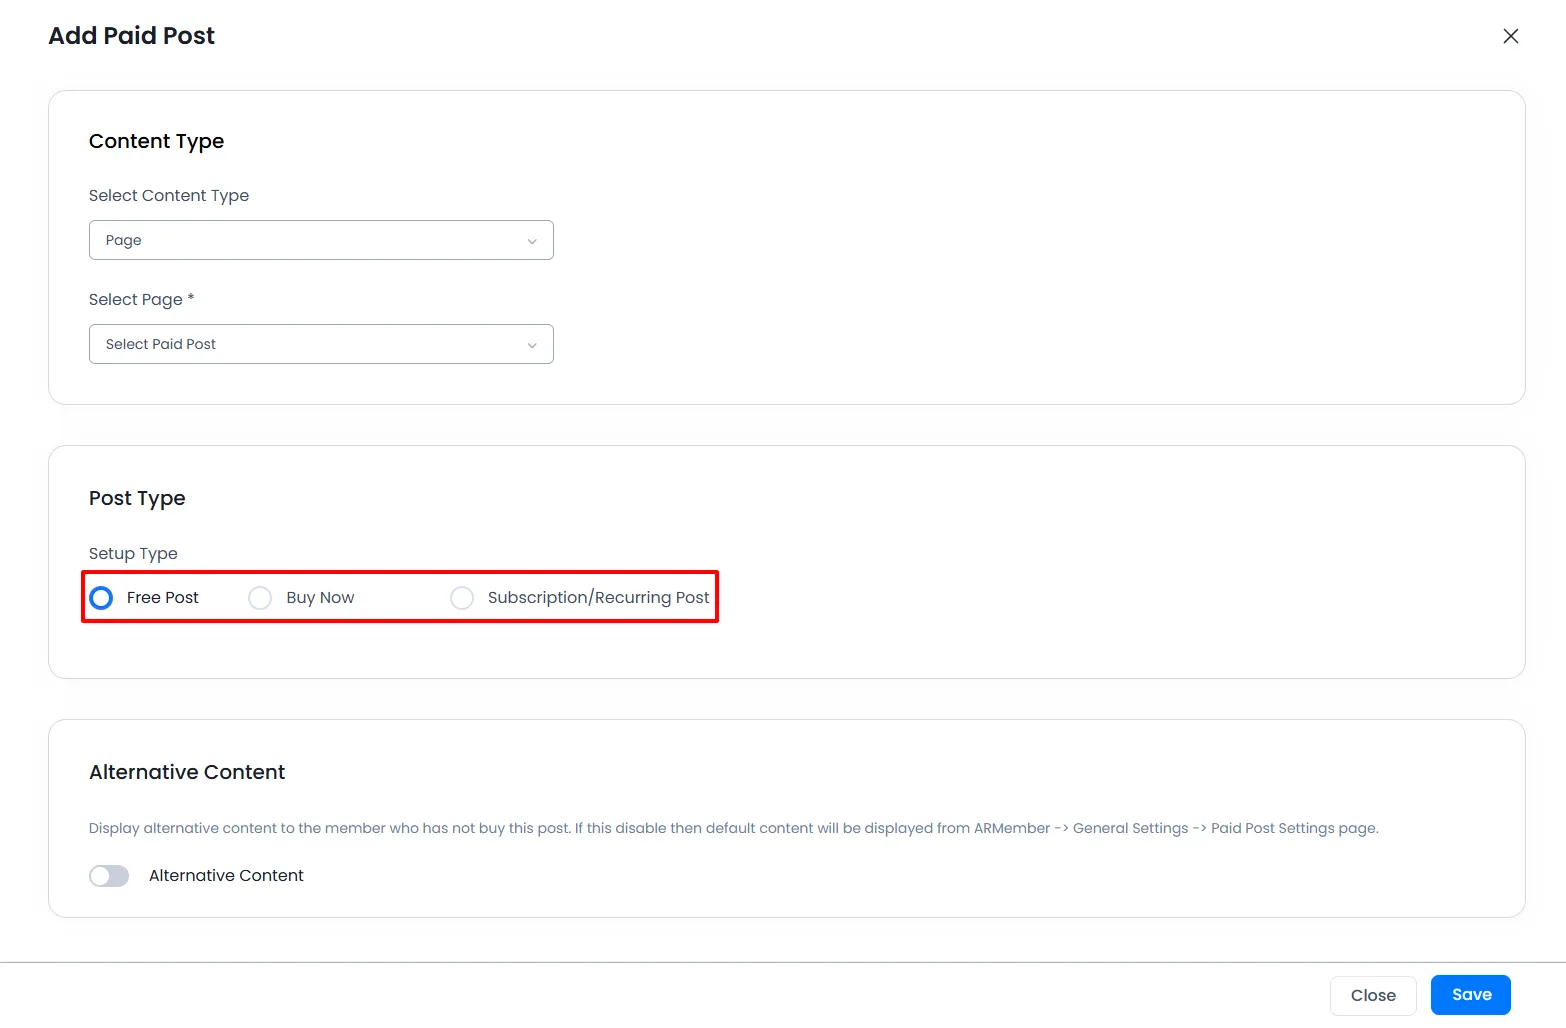1566x1028 pixels.
Task: Select the Buy Now post type
Action: pos(260,597)
